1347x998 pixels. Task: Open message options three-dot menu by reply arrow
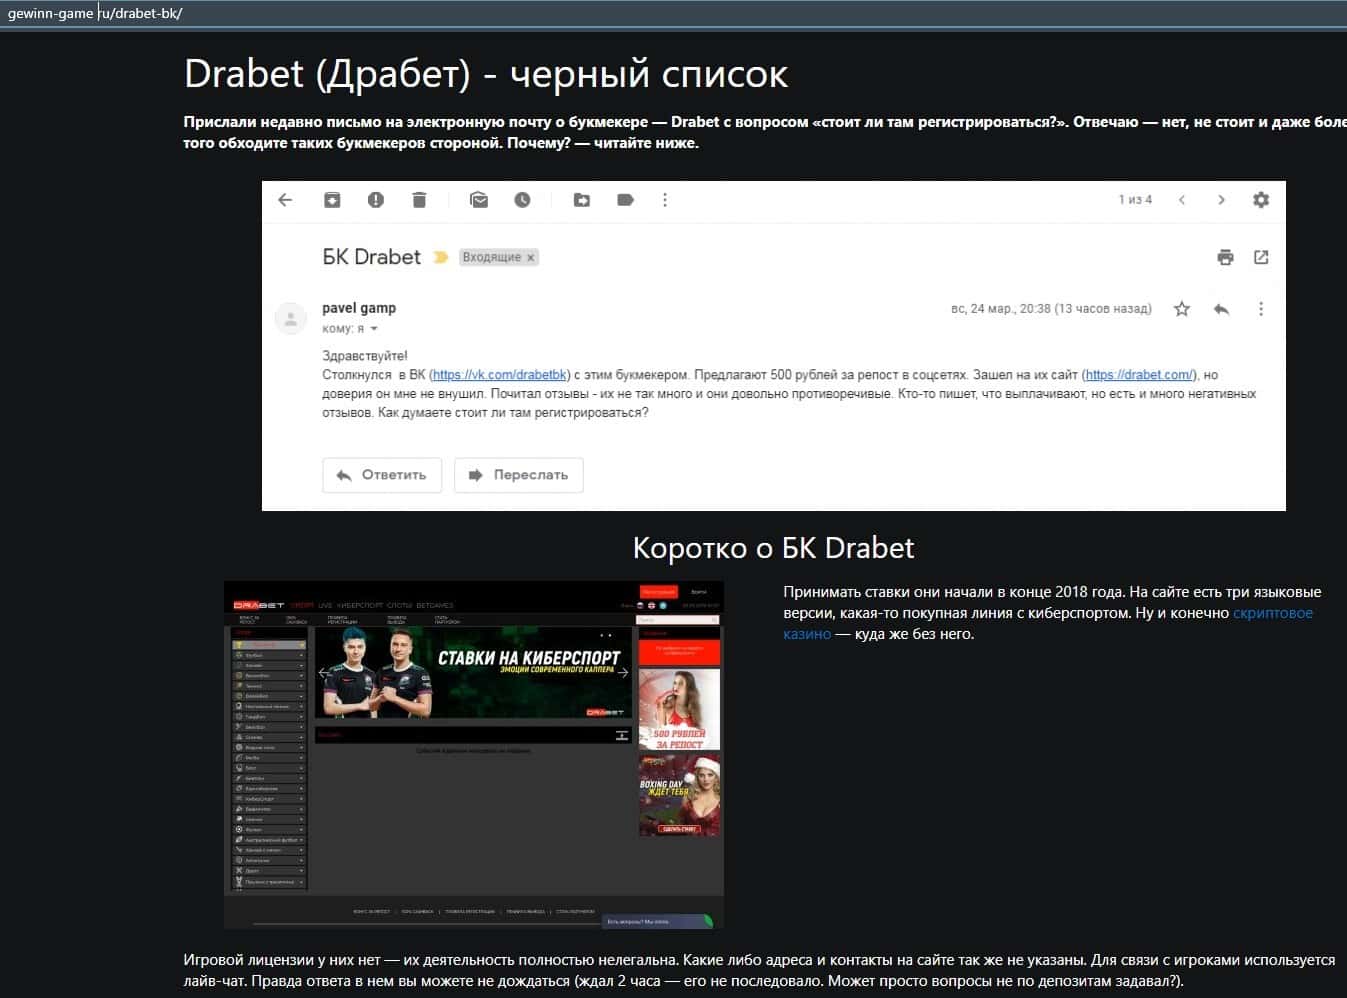[x=1261, y=309]
